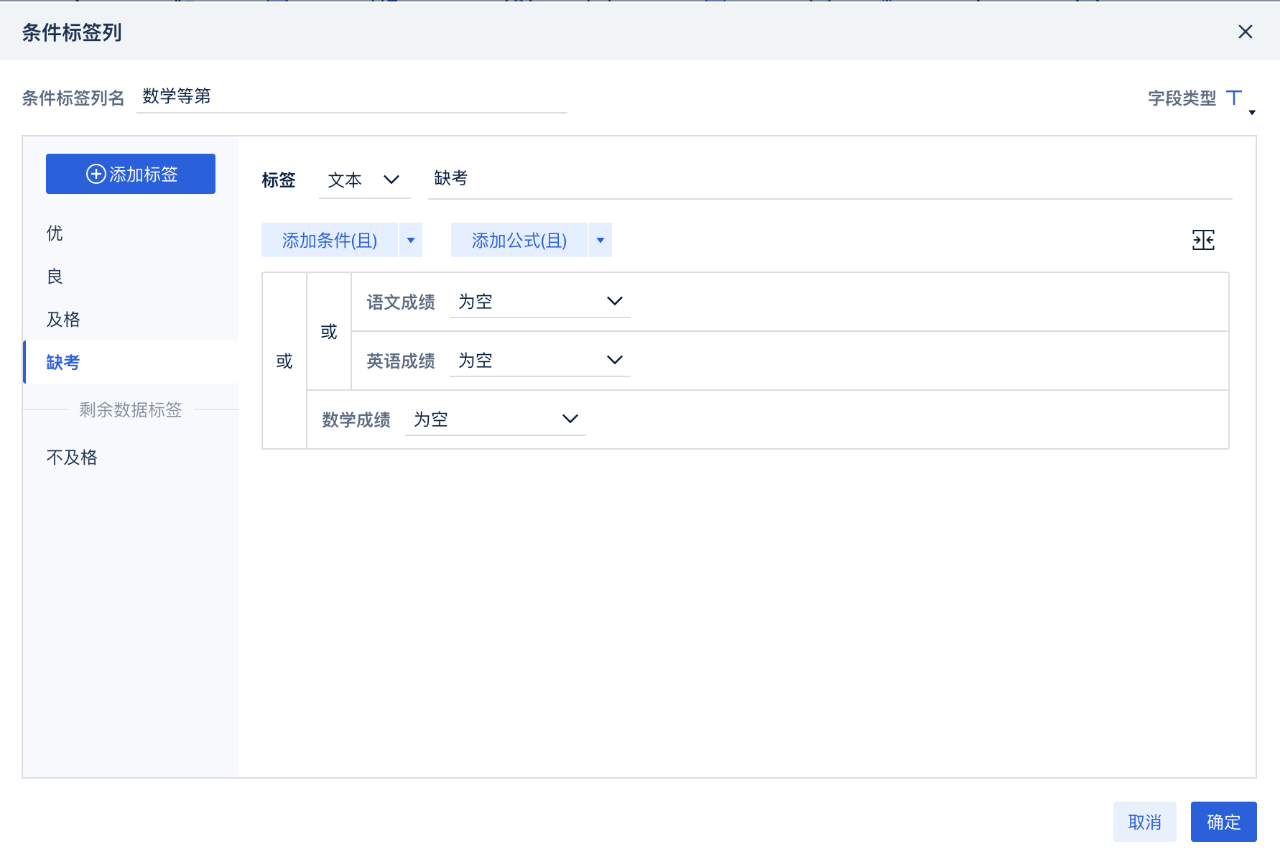Confirm settings with the 确定 button
Screen dimensions: 1280x866
(x=1223, y=821)
